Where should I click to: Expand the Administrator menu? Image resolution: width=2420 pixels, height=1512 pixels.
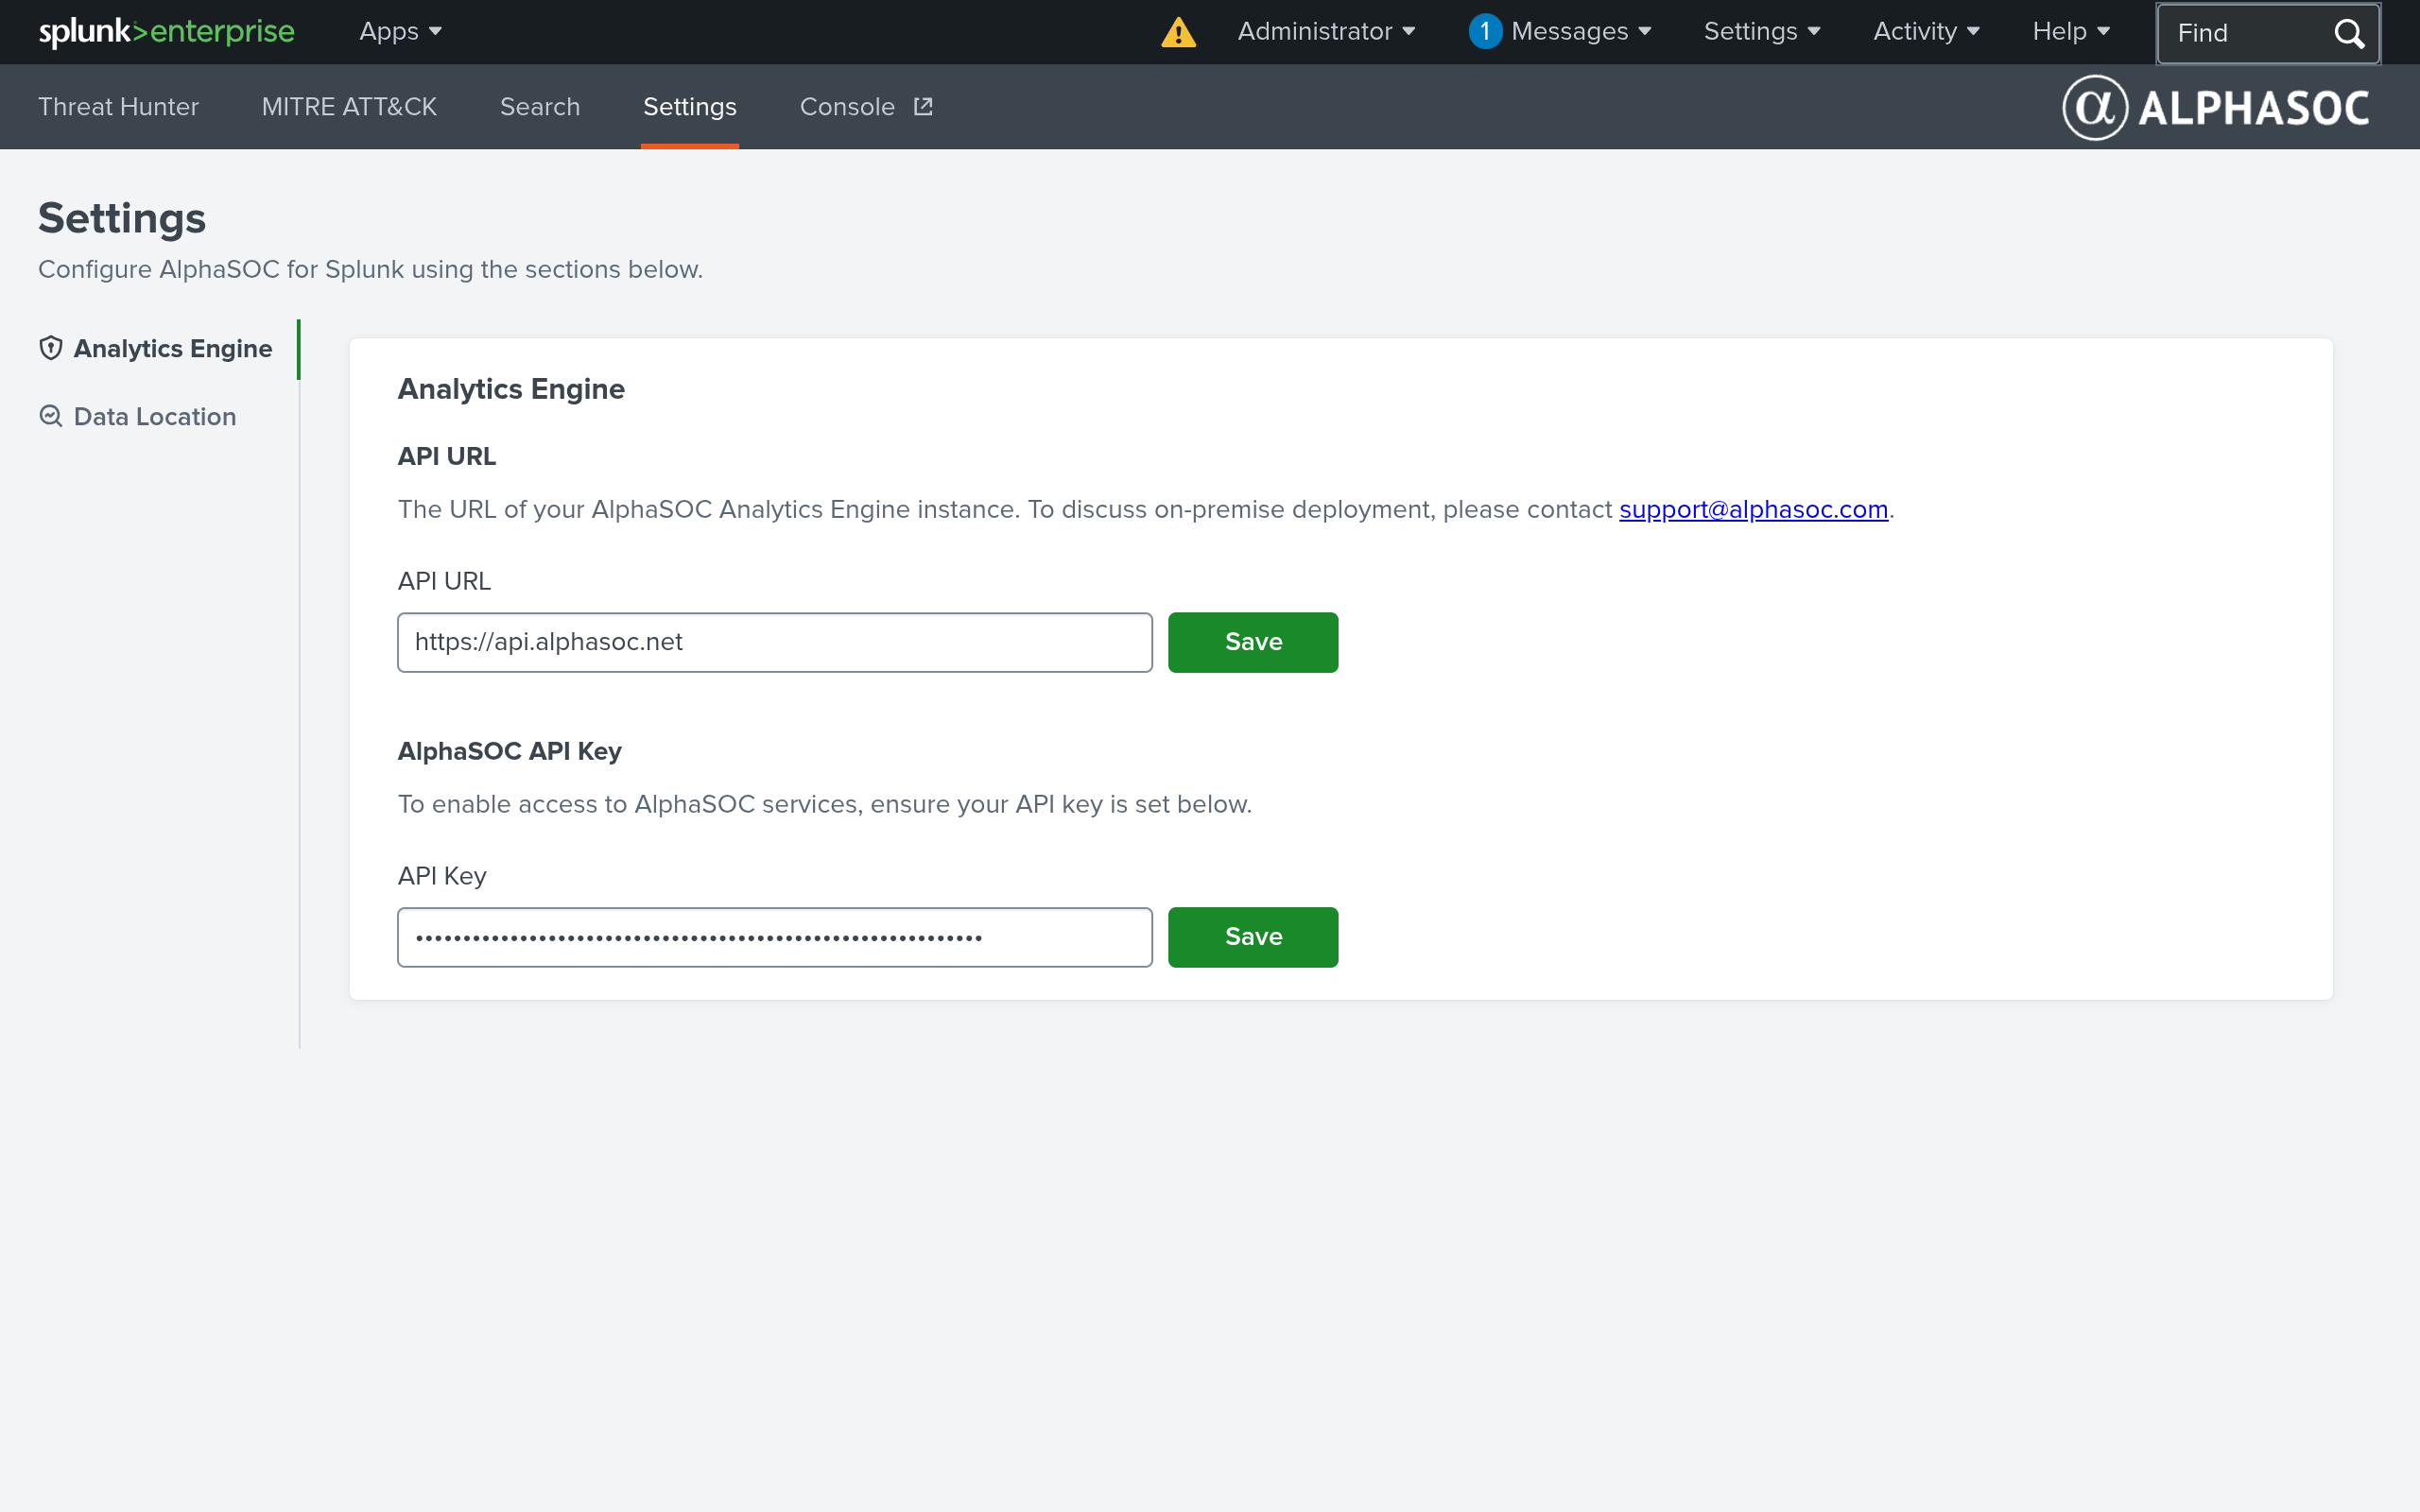click(x=1326, y=32)
